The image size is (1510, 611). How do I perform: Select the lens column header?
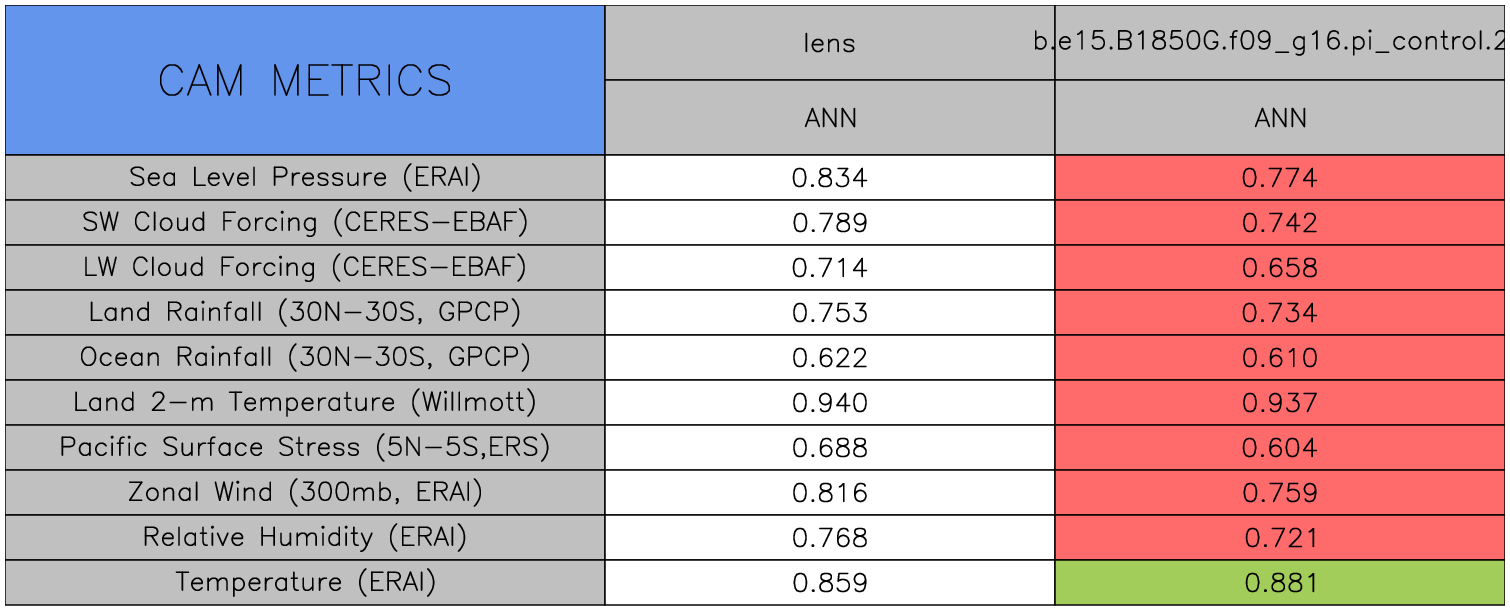tap(830, 43)
